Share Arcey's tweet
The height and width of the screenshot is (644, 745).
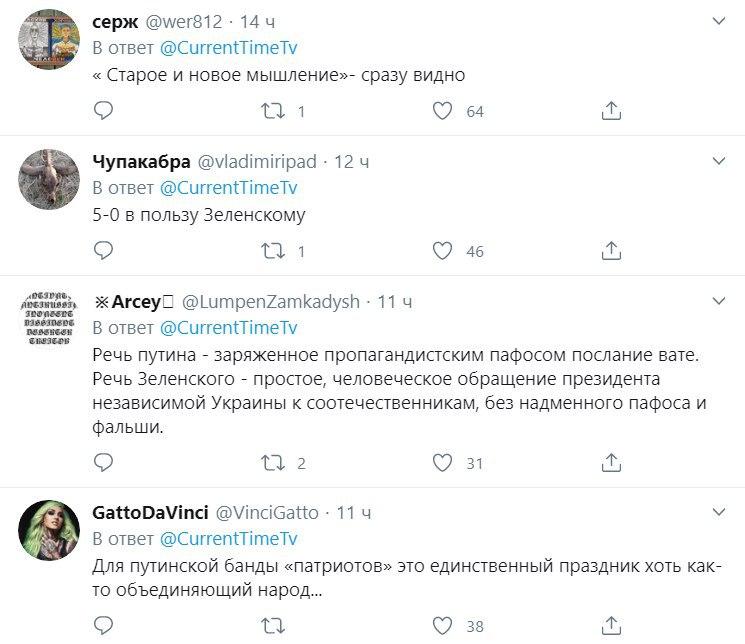click(612, 462)
